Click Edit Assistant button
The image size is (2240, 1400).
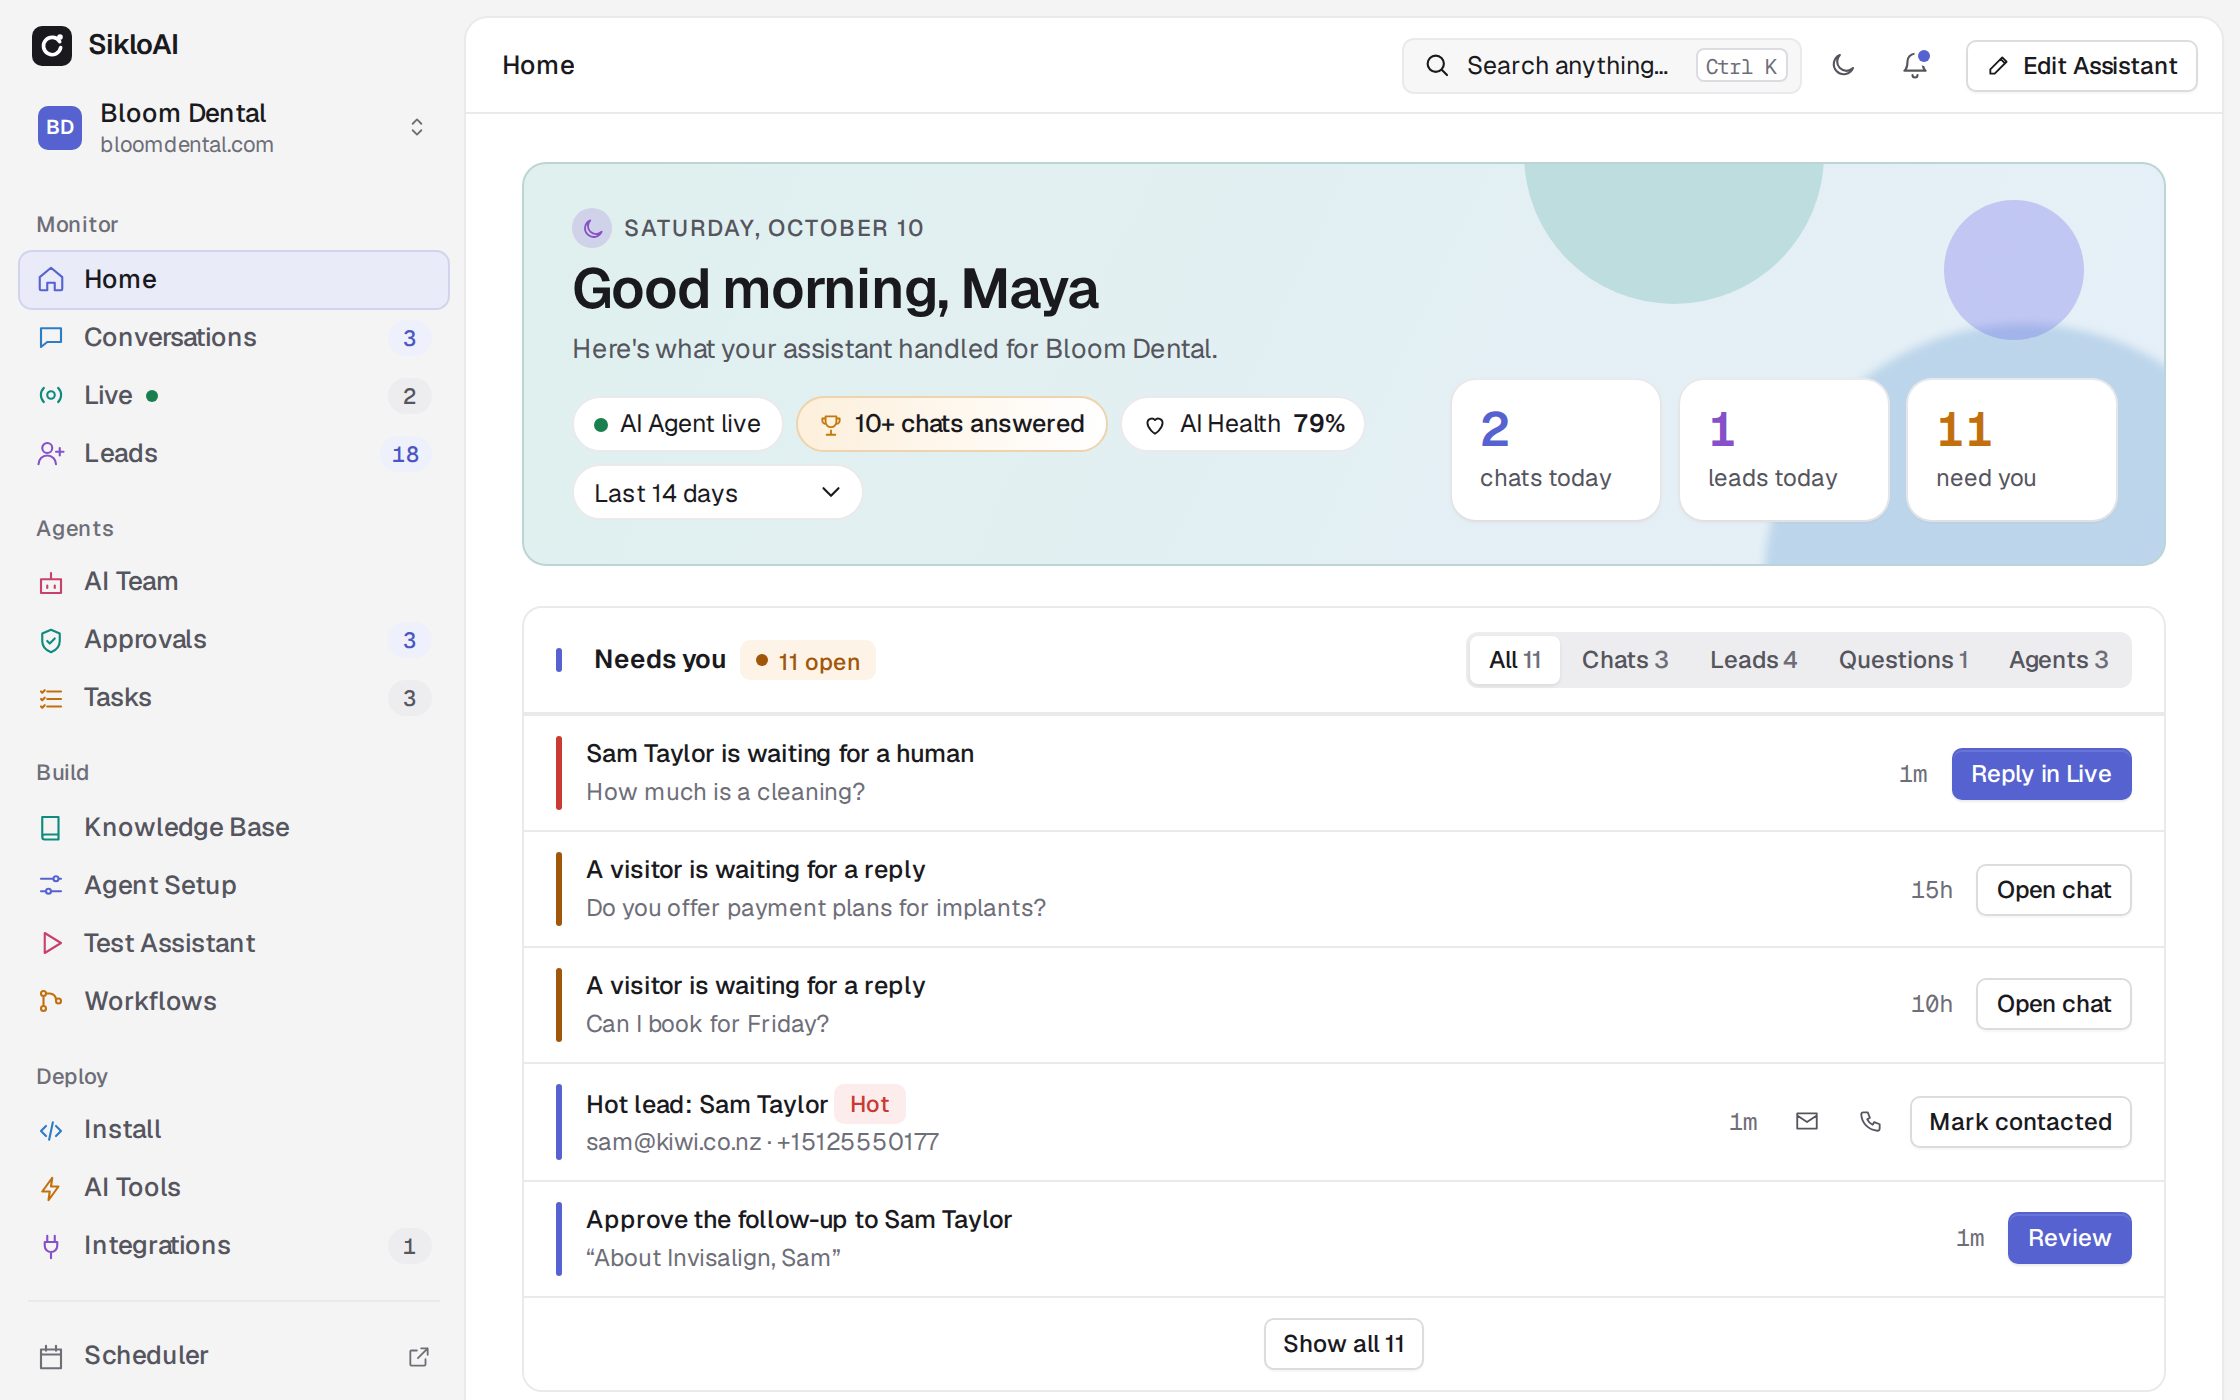pyautogui.click(x=2081, y=66)
